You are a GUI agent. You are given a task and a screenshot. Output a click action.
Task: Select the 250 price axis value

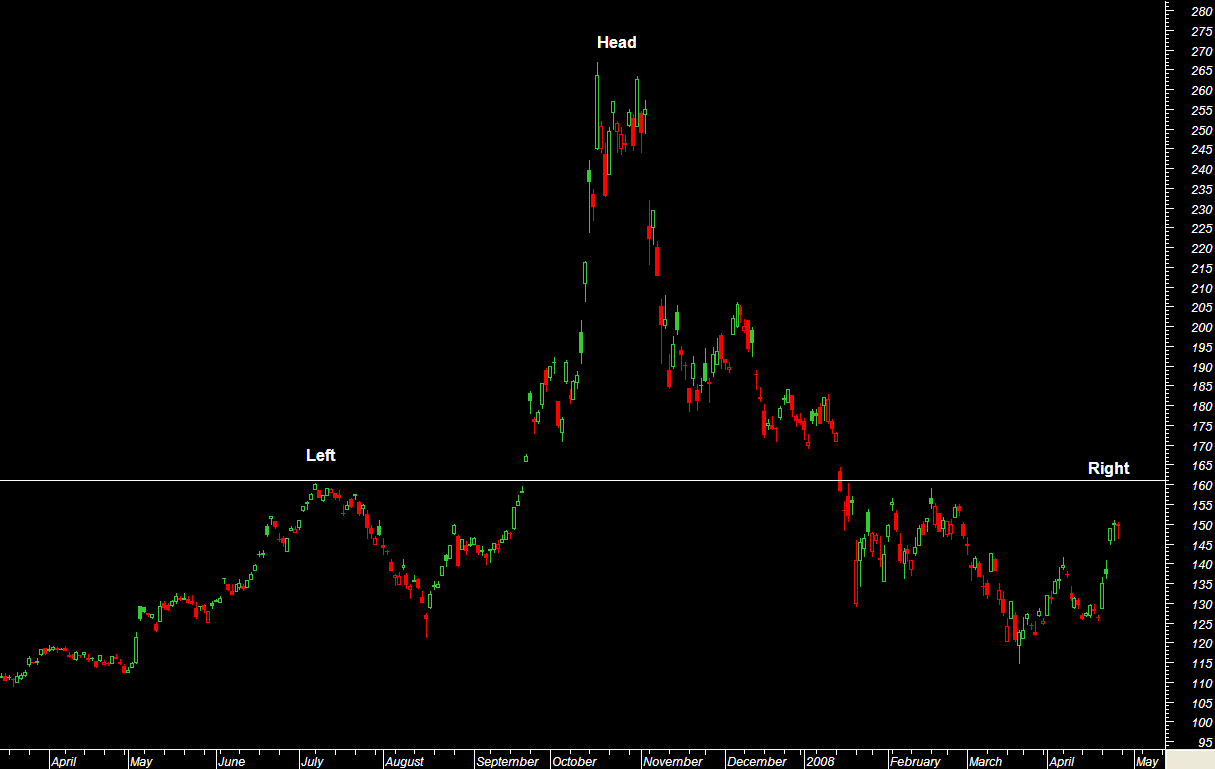point(1202,130)
